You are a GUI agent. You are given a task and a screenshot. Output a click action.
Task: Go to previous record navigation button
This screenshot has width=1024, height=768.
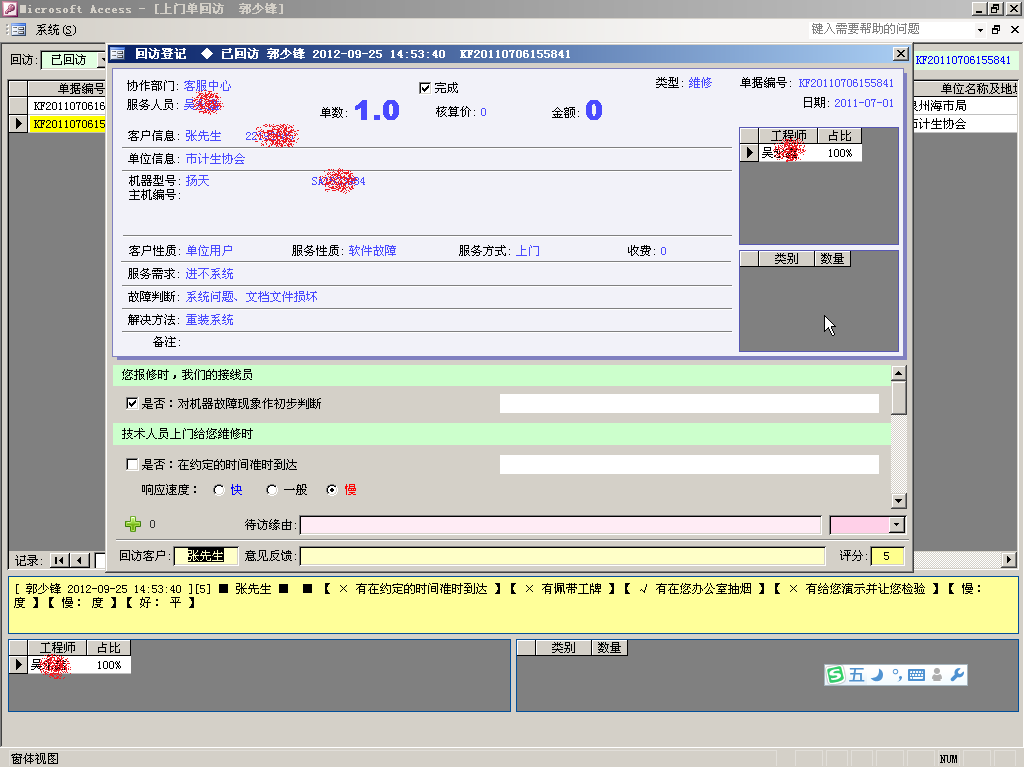coord(80,560)
